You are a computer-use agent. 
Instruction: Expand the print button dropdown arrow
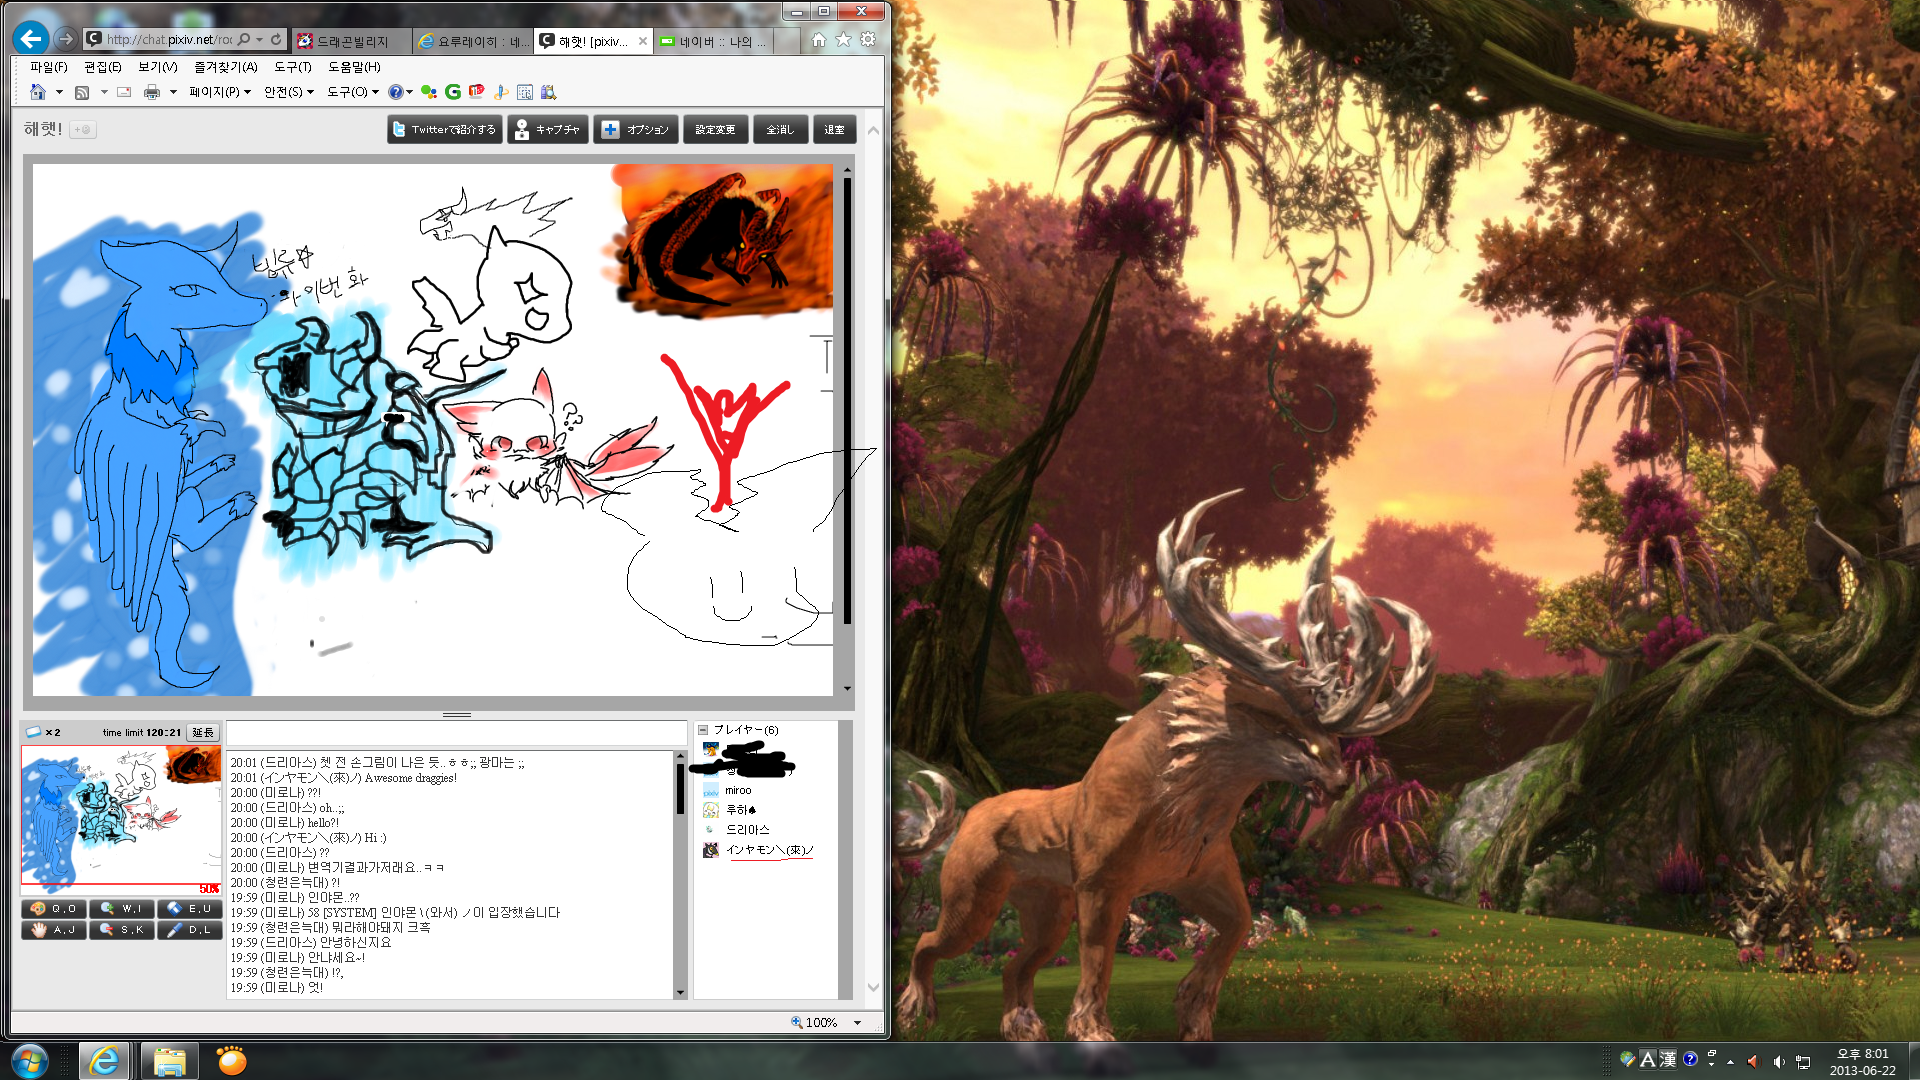[173, 92]
